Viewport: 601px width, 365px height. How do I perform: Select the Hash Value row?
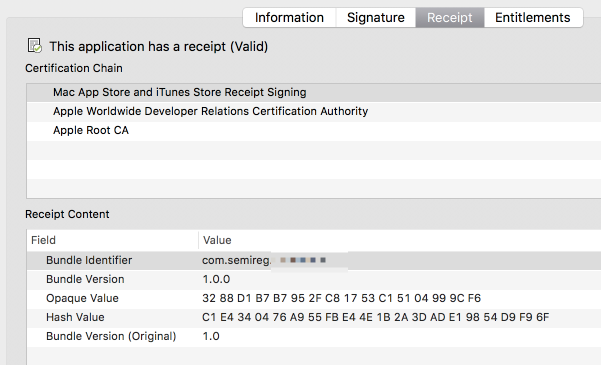pyautogui.click(x=314, y=317)
